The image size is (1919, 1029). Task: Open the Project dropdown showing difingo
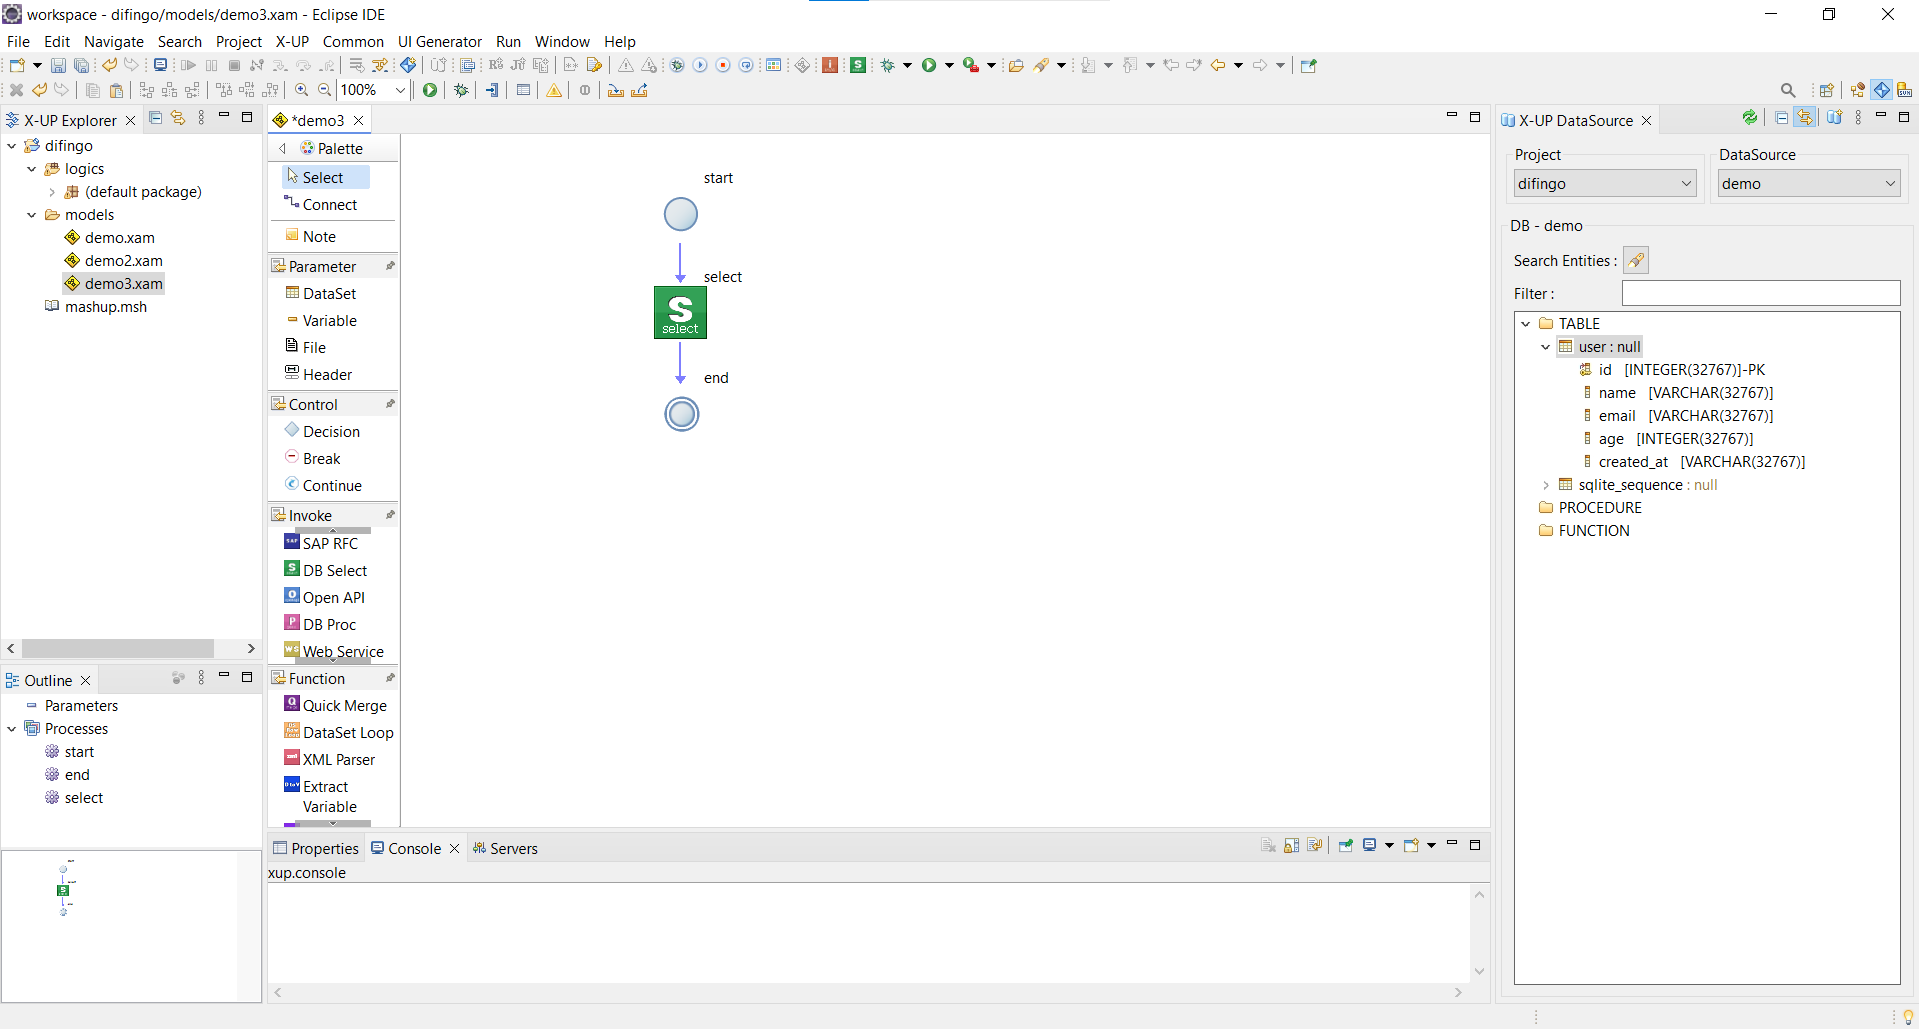(1604, 183)
